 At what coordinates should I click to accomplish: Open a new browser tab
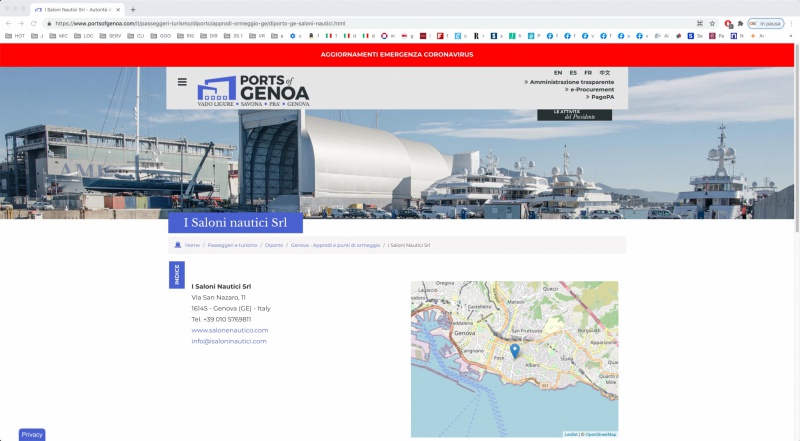pyautogui.click(x=133, y=9)
